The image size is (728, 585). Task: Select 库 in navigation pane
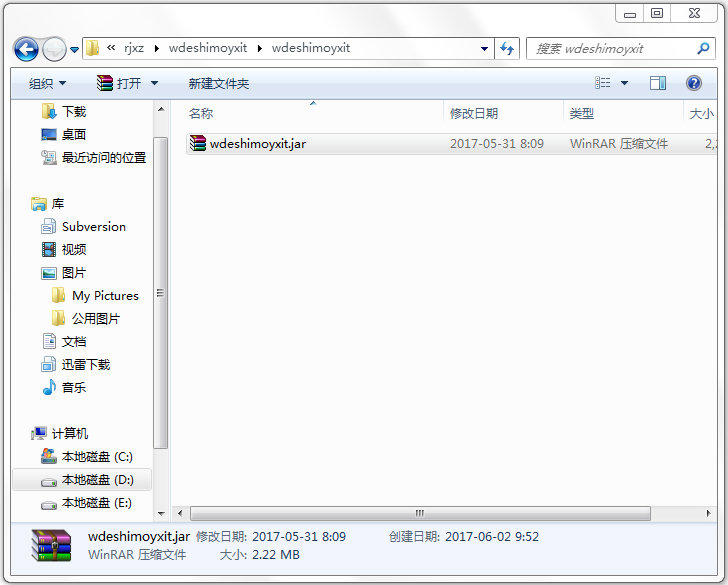click(x=58, y=204)
